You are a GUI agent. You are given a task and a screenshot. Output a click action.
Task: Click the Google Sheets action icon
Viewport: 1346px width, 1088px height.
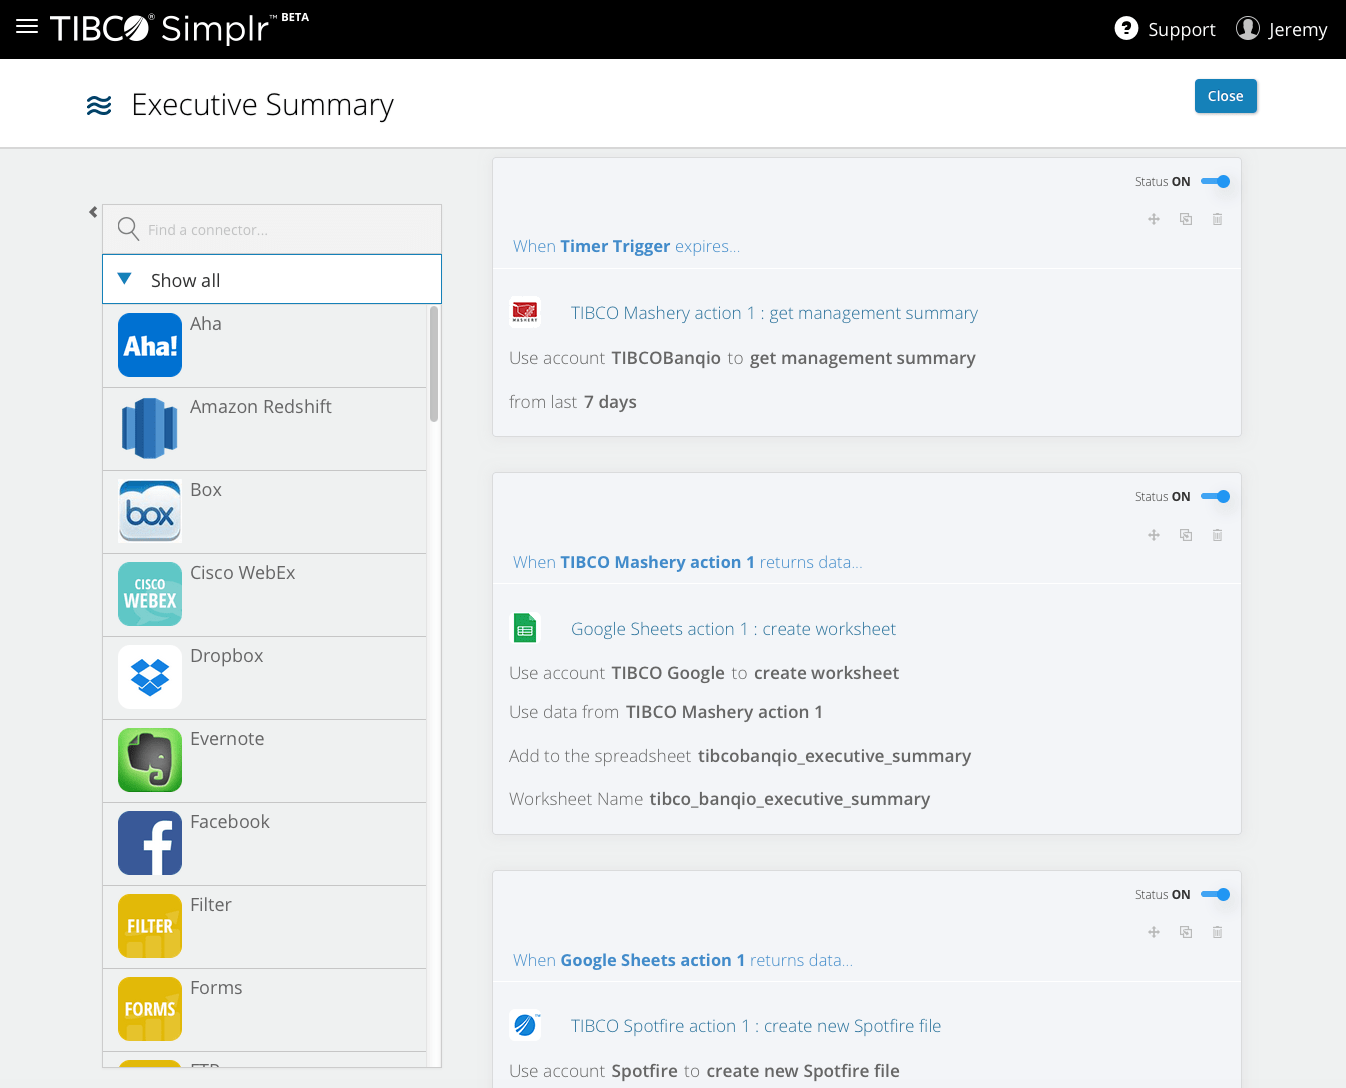pyautogui.click(x=525, y=628)
